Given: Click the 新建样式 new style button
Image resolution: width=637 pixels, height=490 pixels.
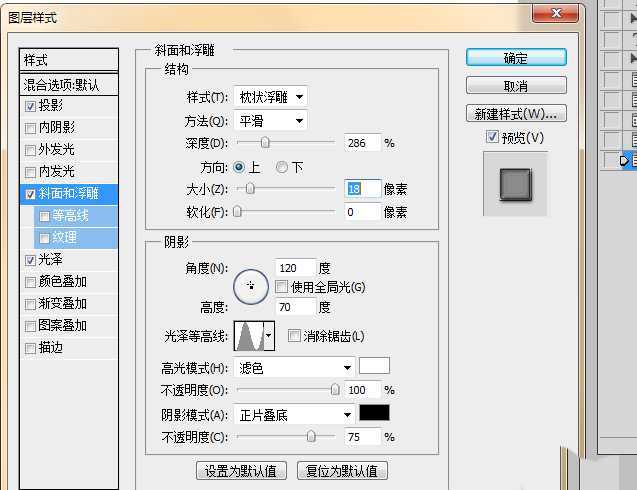Looking at the screenshot, I should [x=516, y=113].
